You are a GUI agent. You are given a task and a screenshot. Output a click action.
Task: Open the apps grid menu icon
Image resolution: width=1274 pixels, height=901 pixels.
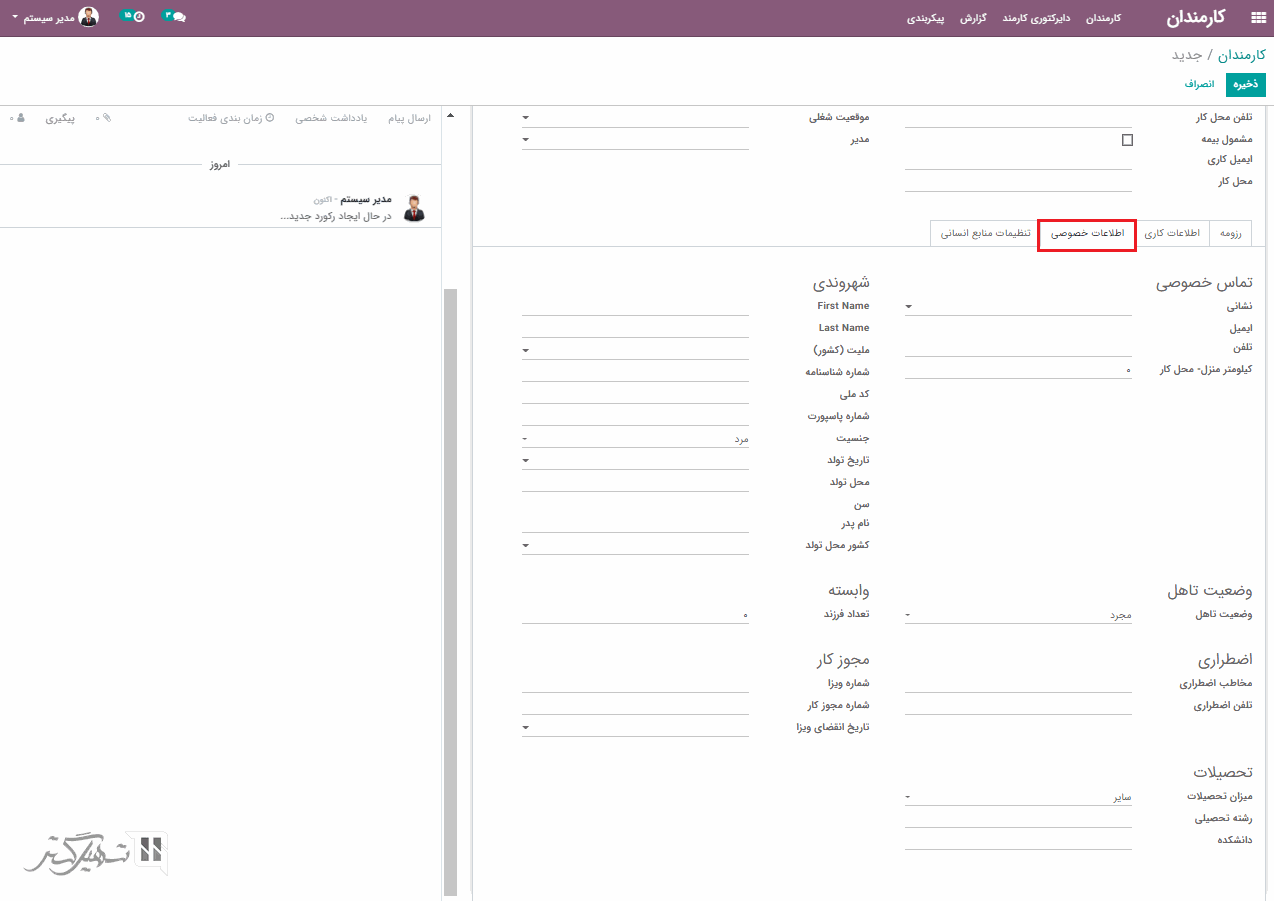tap(1257, 18)
